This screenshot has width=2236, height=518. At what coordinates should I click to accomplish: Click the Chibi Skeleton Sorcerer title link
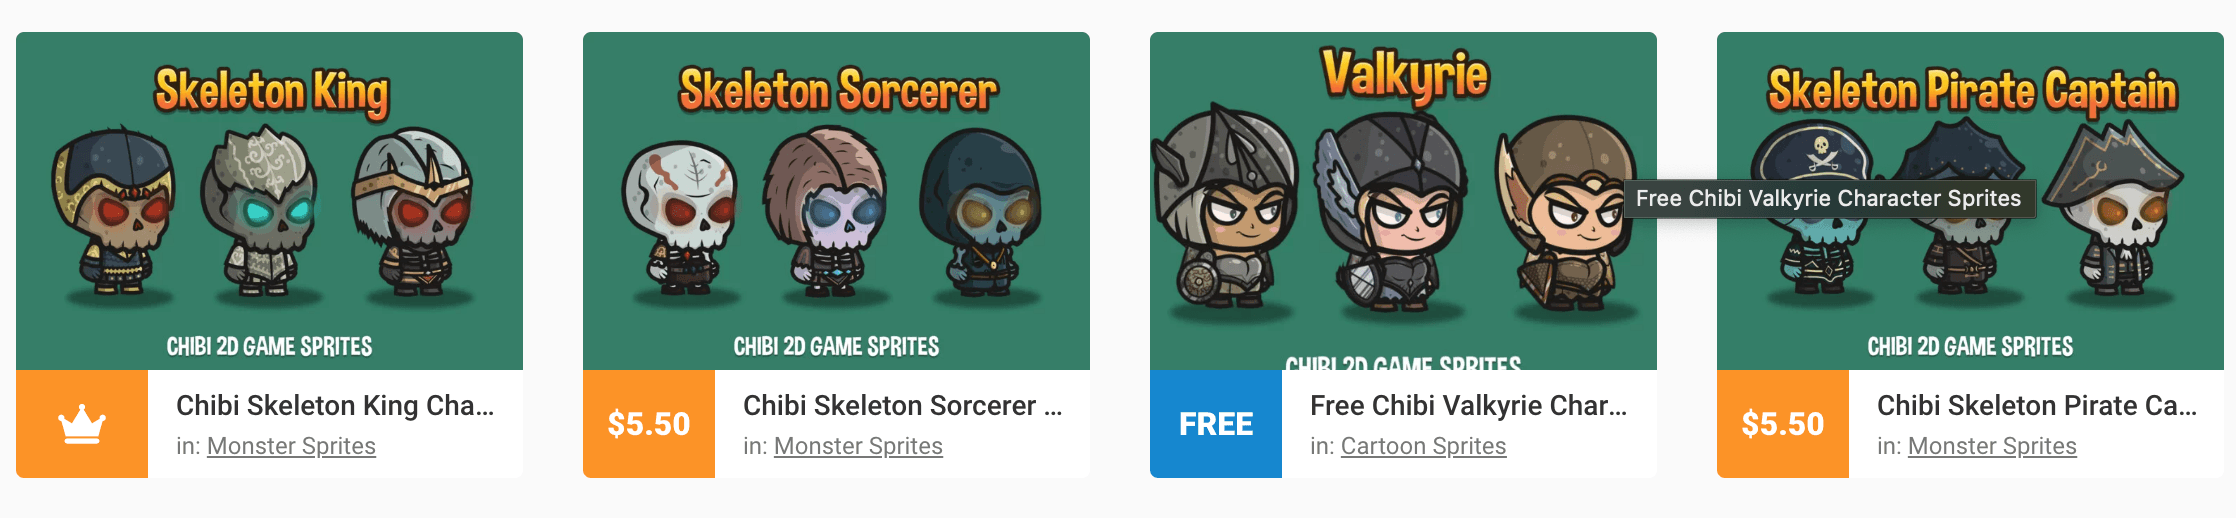coord(902,405)
